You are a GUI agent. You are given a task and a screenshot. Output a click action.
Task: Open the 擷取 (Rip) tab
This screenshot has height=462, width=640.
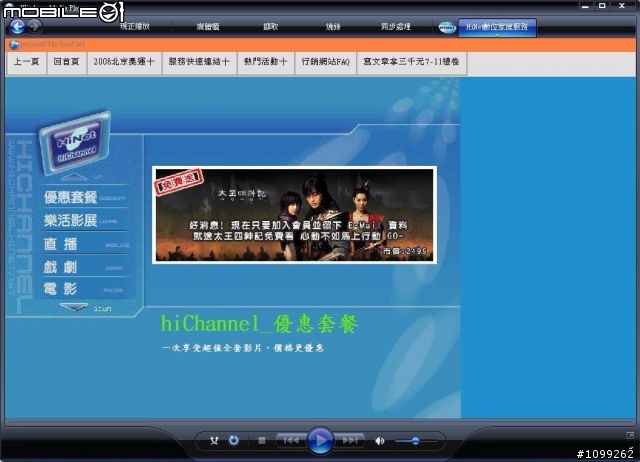(271, 27)
